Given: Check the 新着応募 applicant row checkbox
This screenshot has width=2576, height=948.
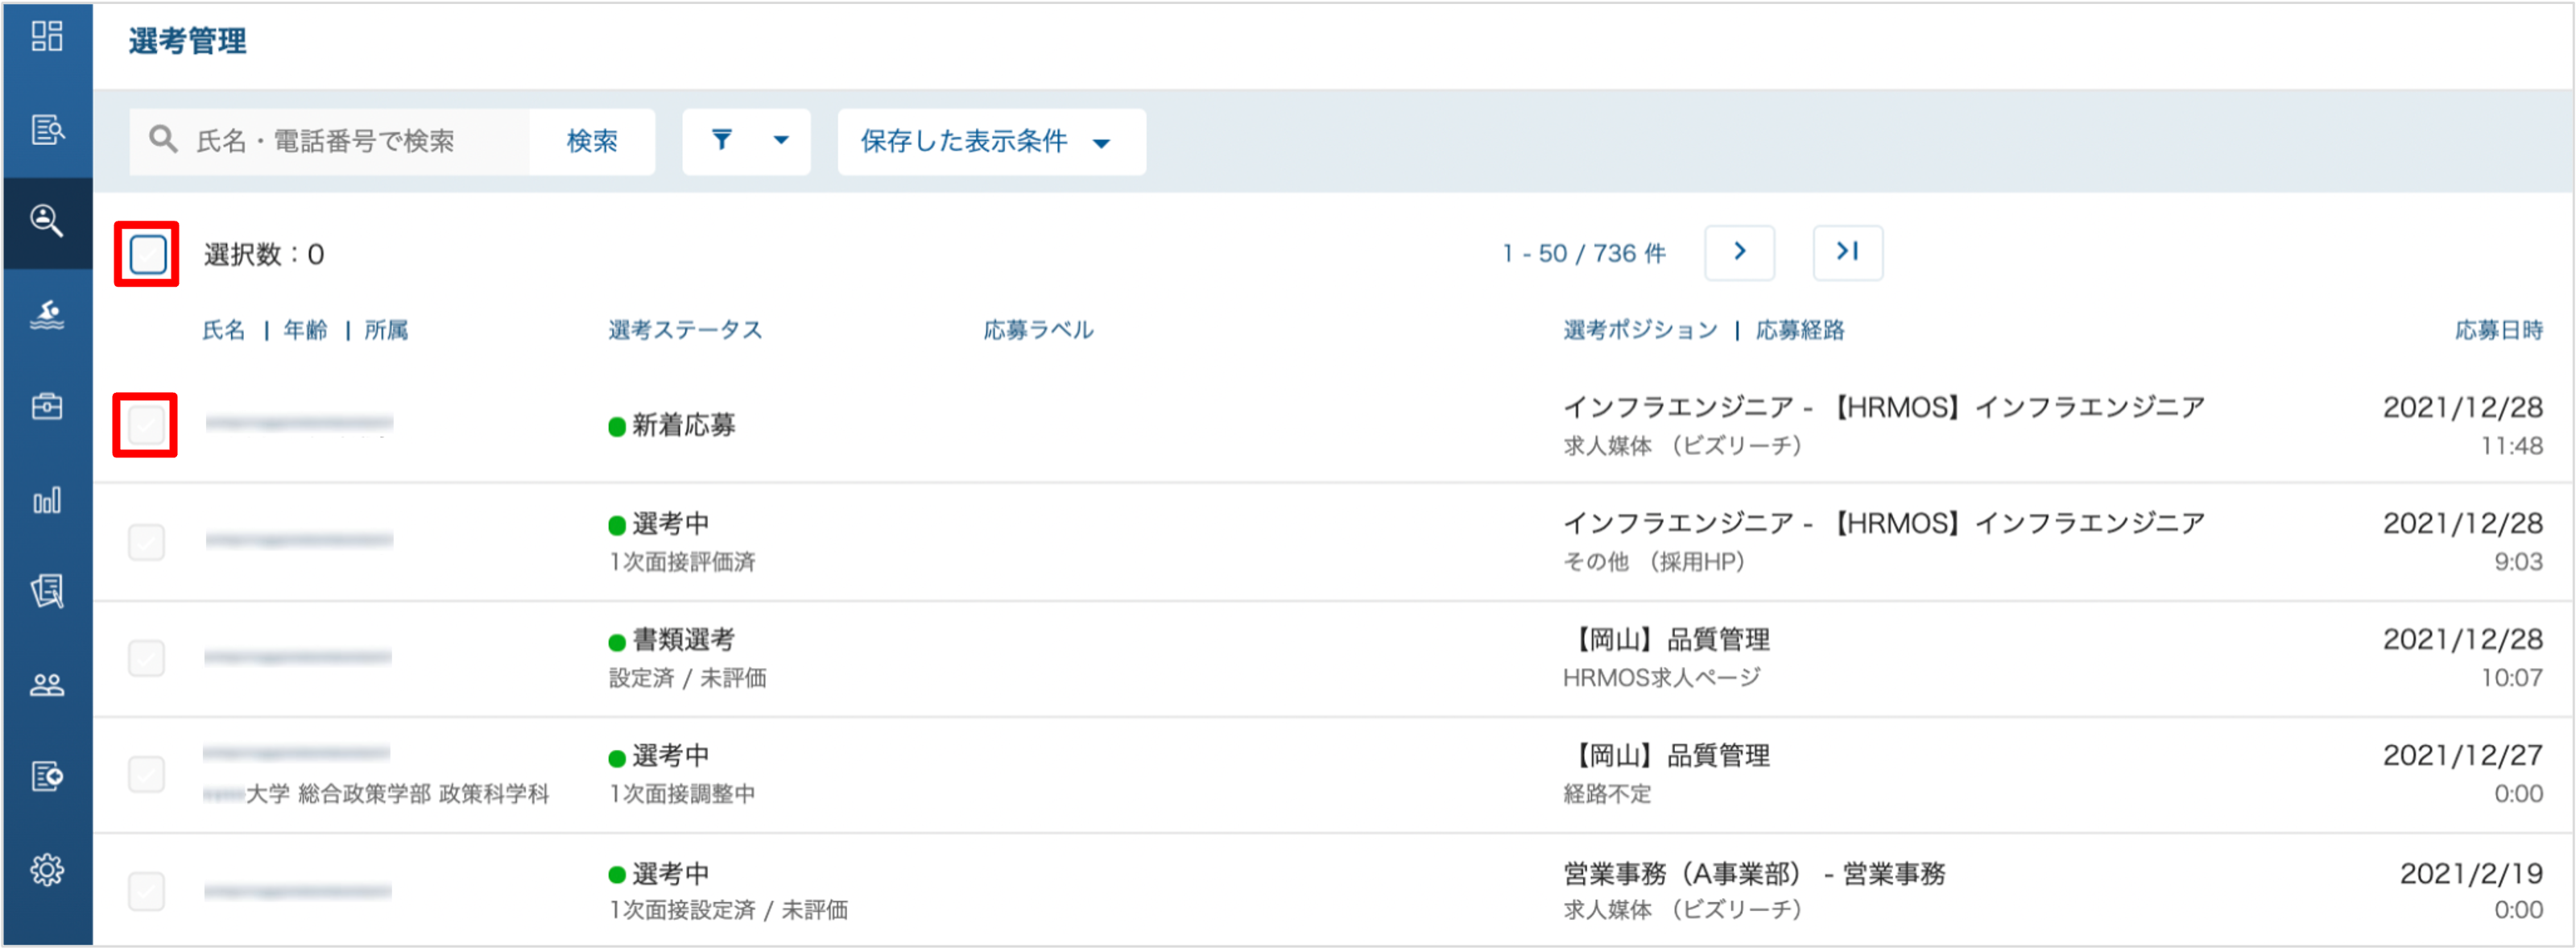Looking at the screenshot, I should (146, 425).
